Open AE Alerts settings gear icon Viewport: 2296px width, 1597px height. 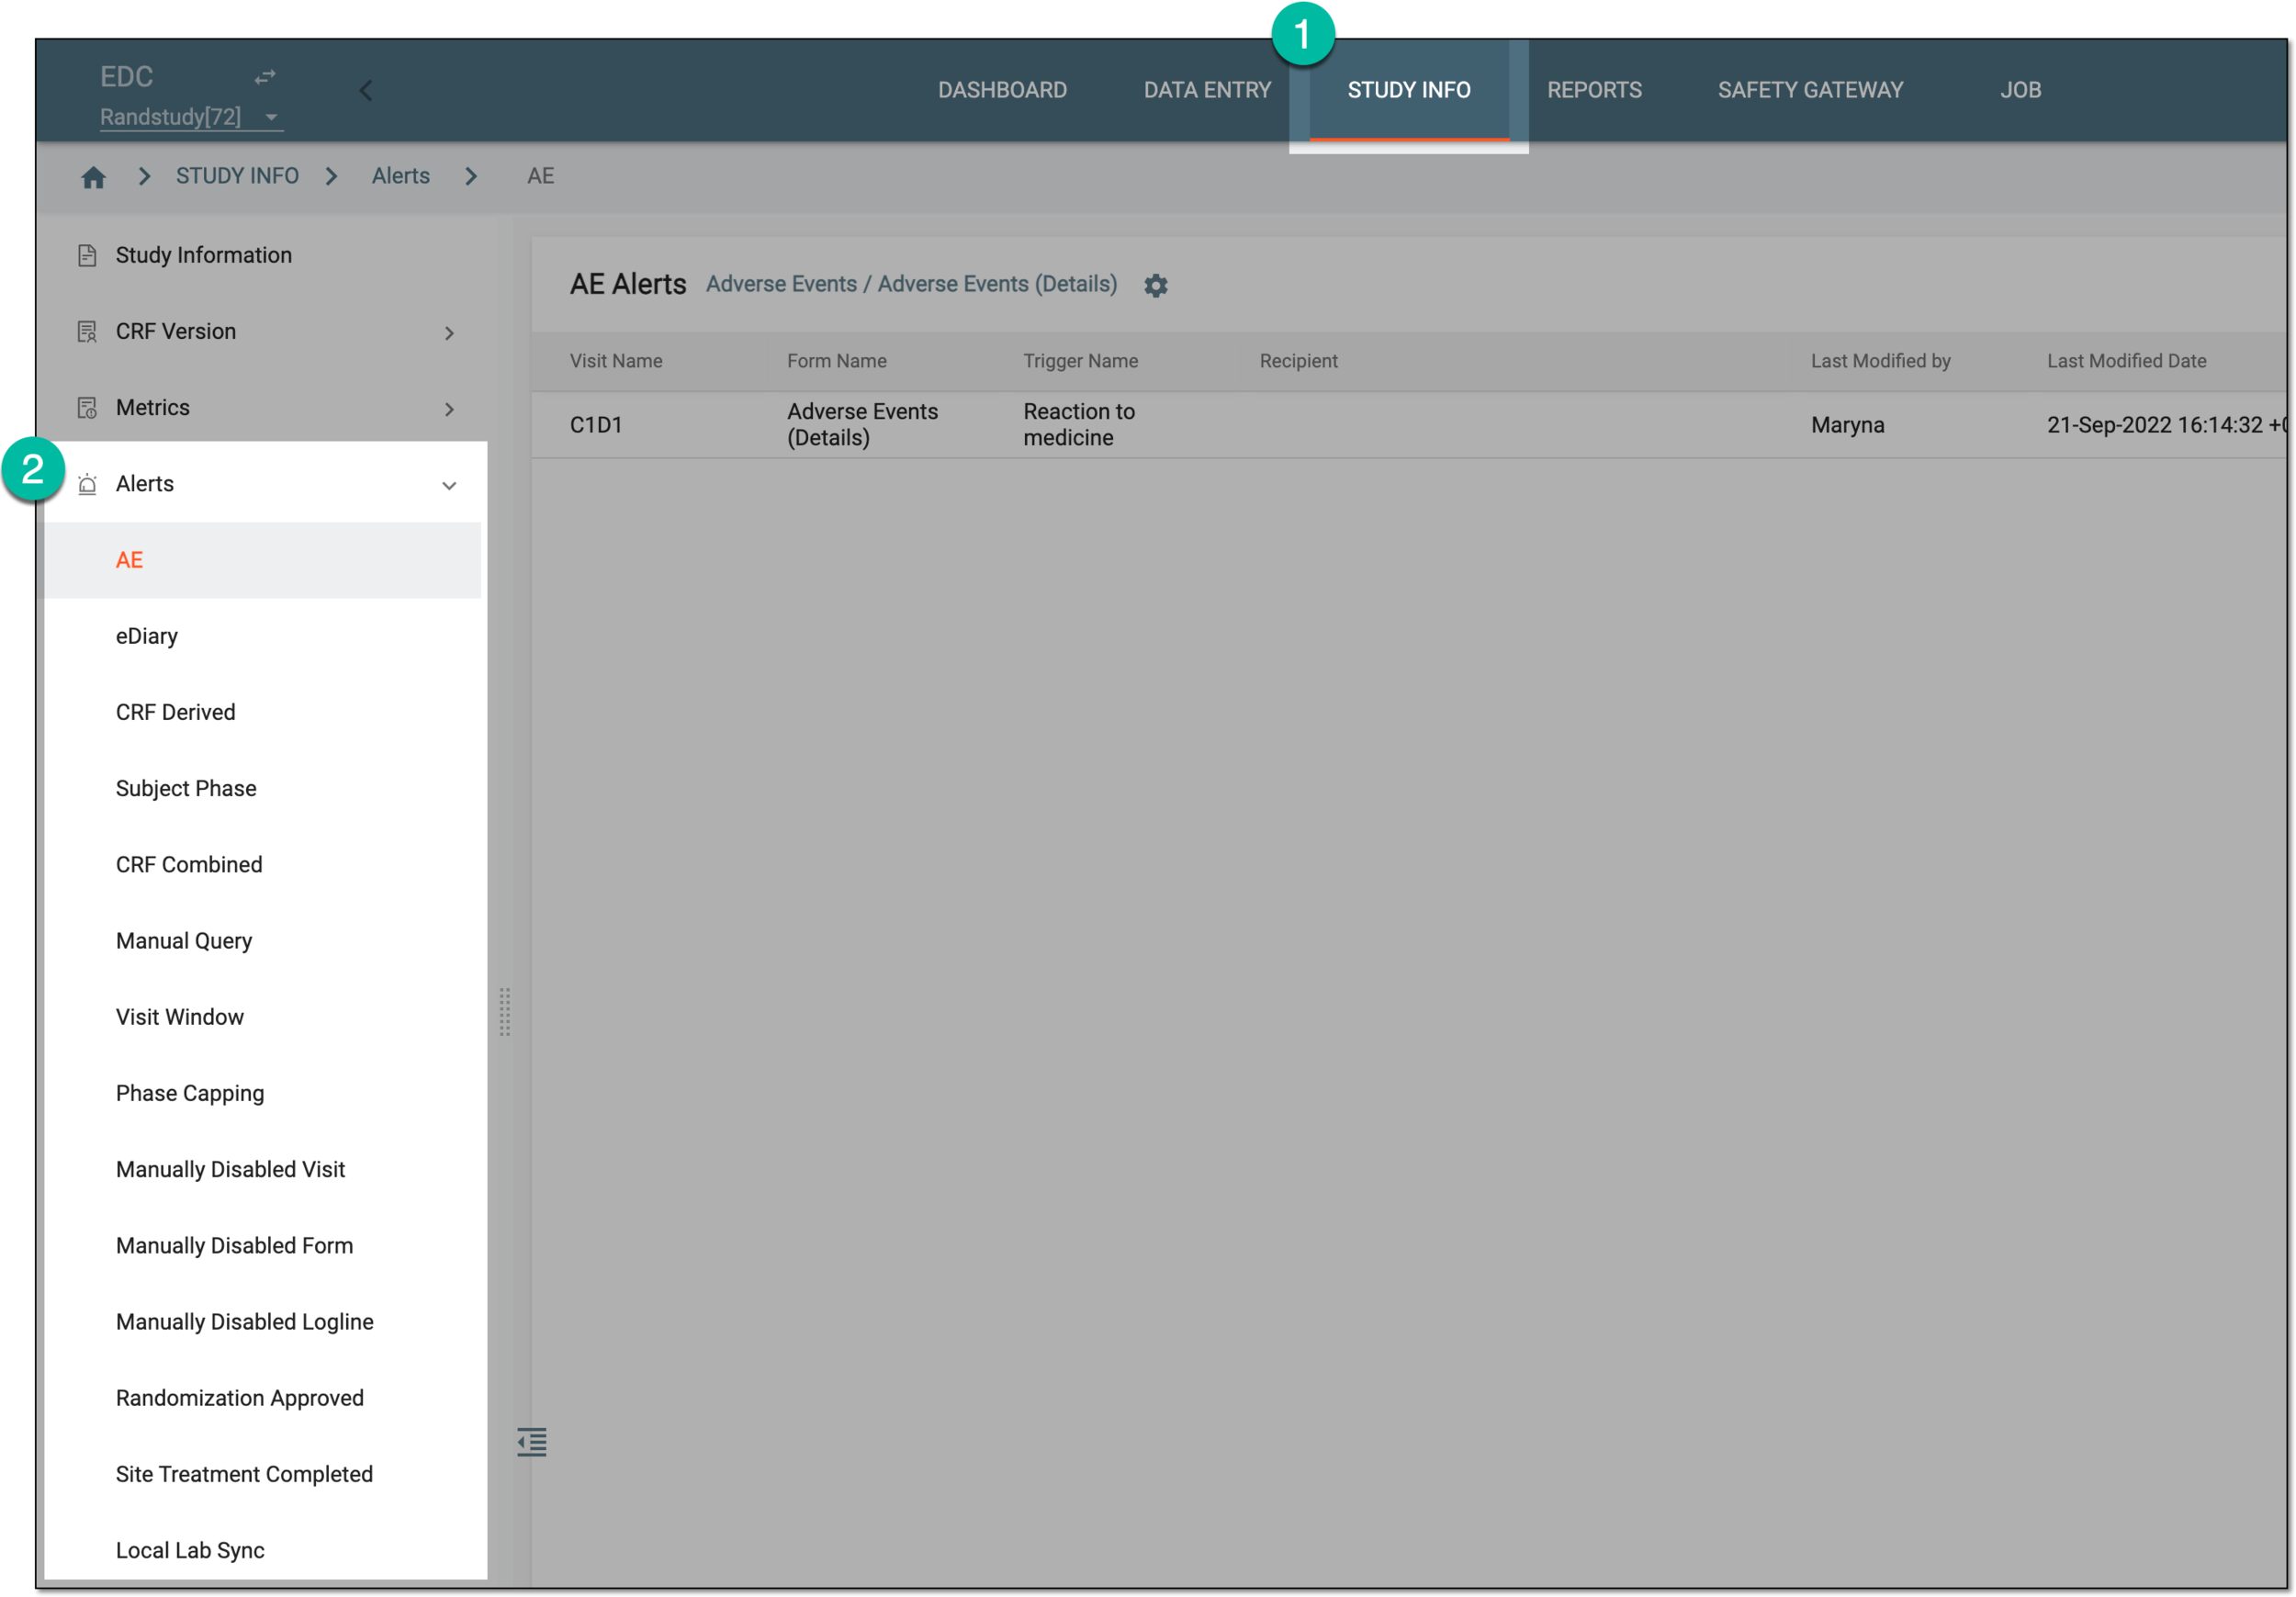click(1155, 285)
